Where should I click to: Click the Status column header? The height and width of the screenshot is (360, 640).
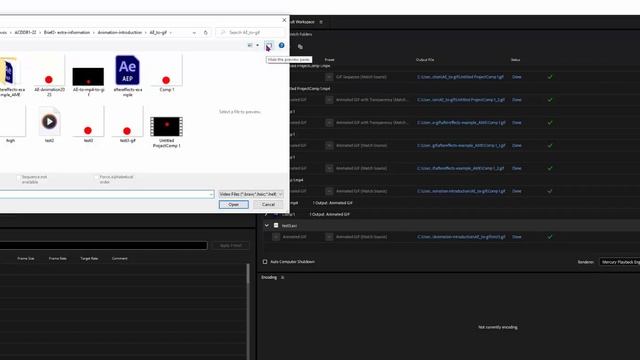[516, 60]
